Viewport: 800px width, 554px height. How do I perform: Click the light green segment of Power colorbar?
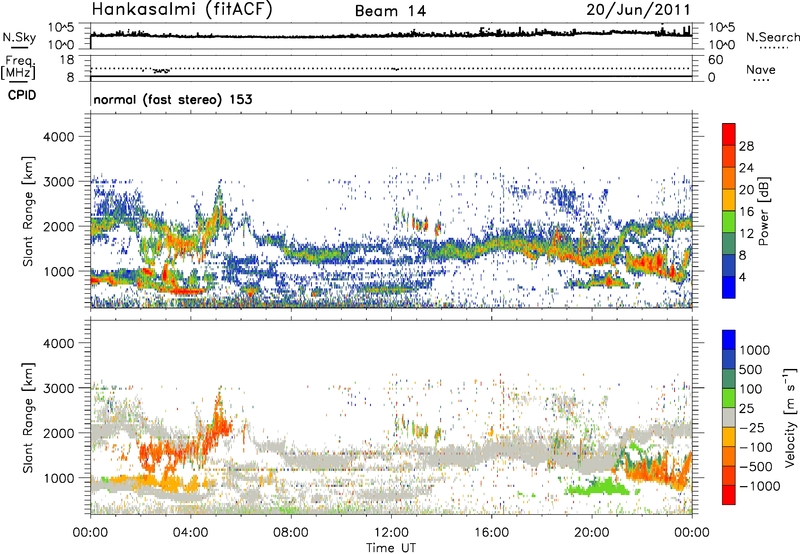pyautogui.click(x=729, y=222)
